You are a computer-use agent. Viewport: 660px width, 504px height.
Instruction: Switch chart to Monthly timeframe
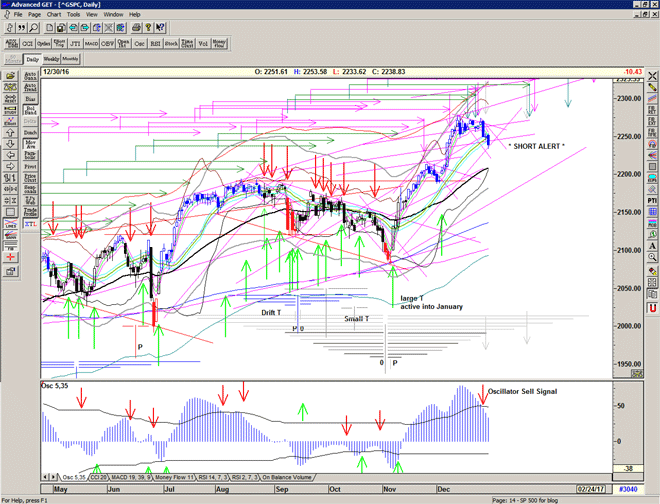pyautogui.click(x=70, y=59)
